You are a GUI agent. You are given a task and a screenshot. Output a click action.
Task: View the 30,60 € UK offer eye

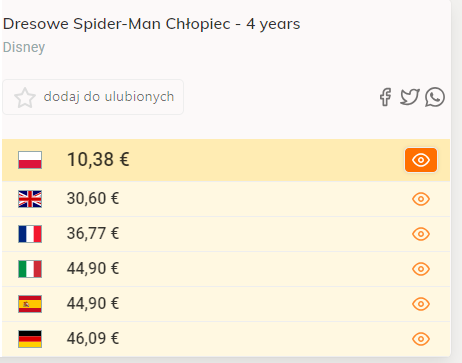tap(421, 199)
